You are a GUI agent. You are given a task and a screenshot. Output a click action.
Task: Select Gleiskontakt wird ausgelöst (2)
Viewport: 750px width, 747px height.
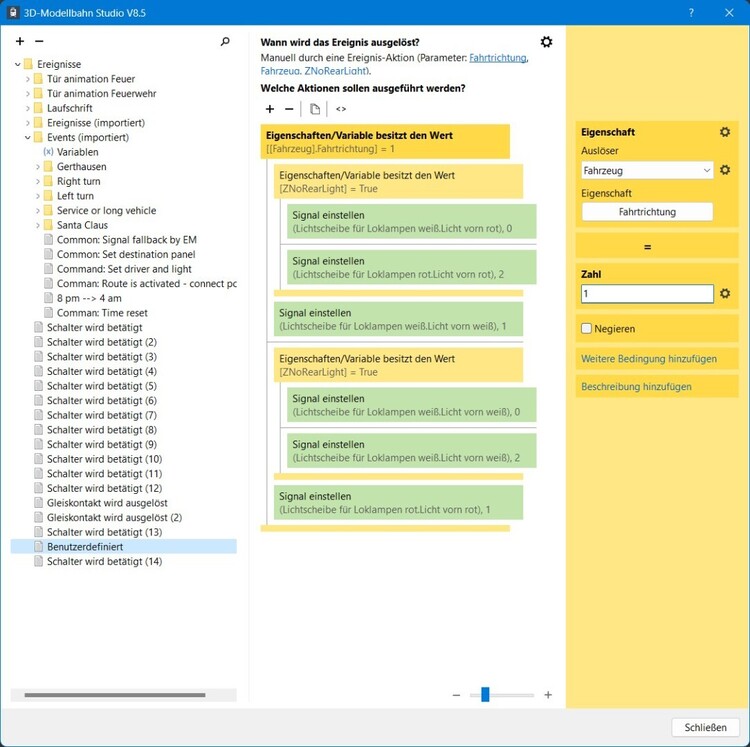pos(114,517)
